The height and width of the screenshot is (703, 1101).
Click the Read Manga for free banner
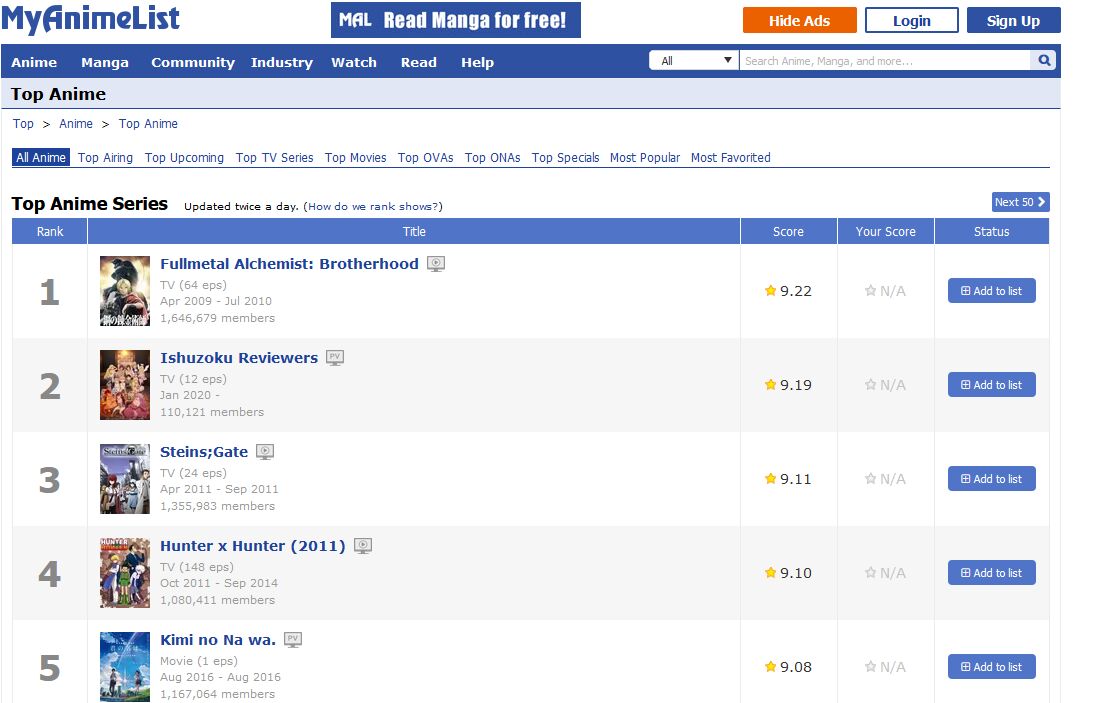[x=456, y=20]
